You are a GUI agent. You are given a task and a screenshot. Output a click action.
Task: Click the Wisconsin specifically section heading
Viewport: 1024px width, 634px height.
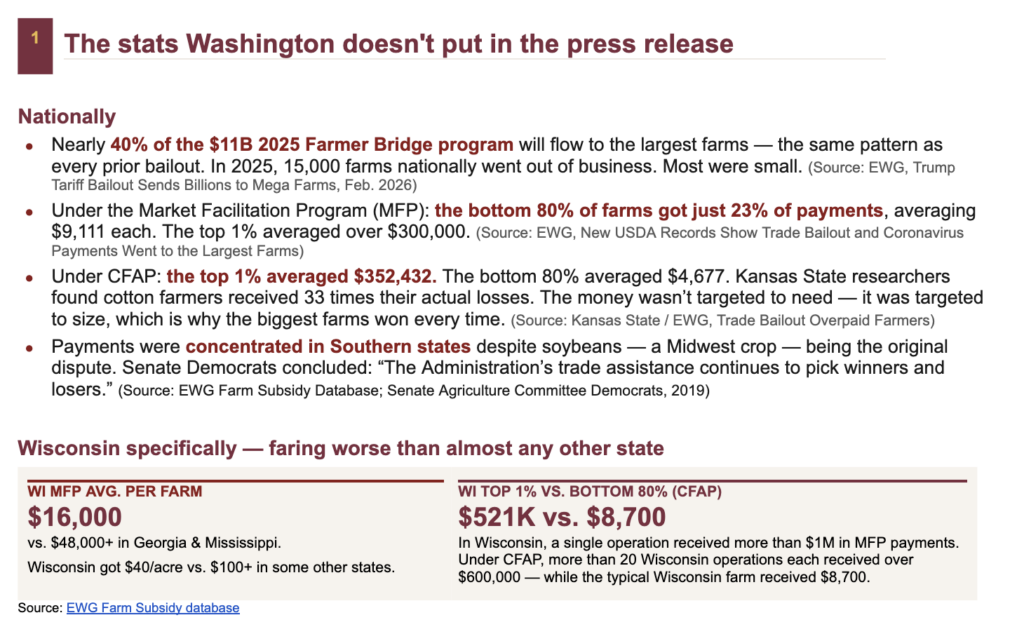coord(340,449)
